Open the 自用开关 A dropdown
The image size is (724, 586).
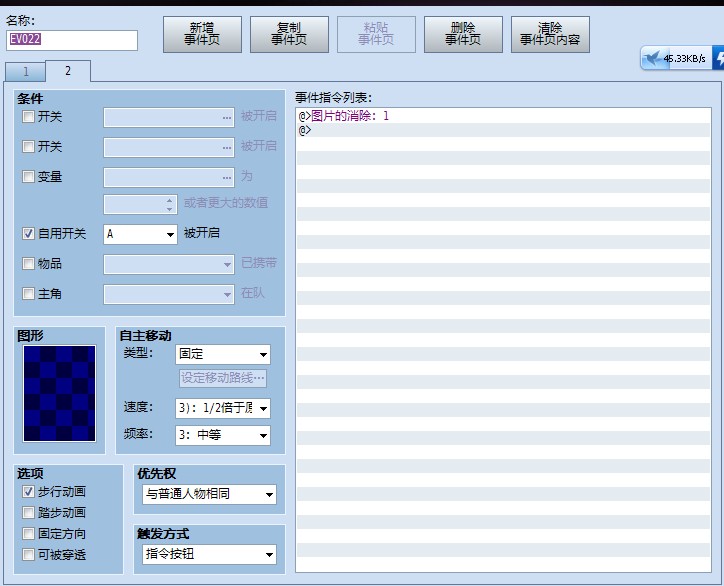[140, 234]
